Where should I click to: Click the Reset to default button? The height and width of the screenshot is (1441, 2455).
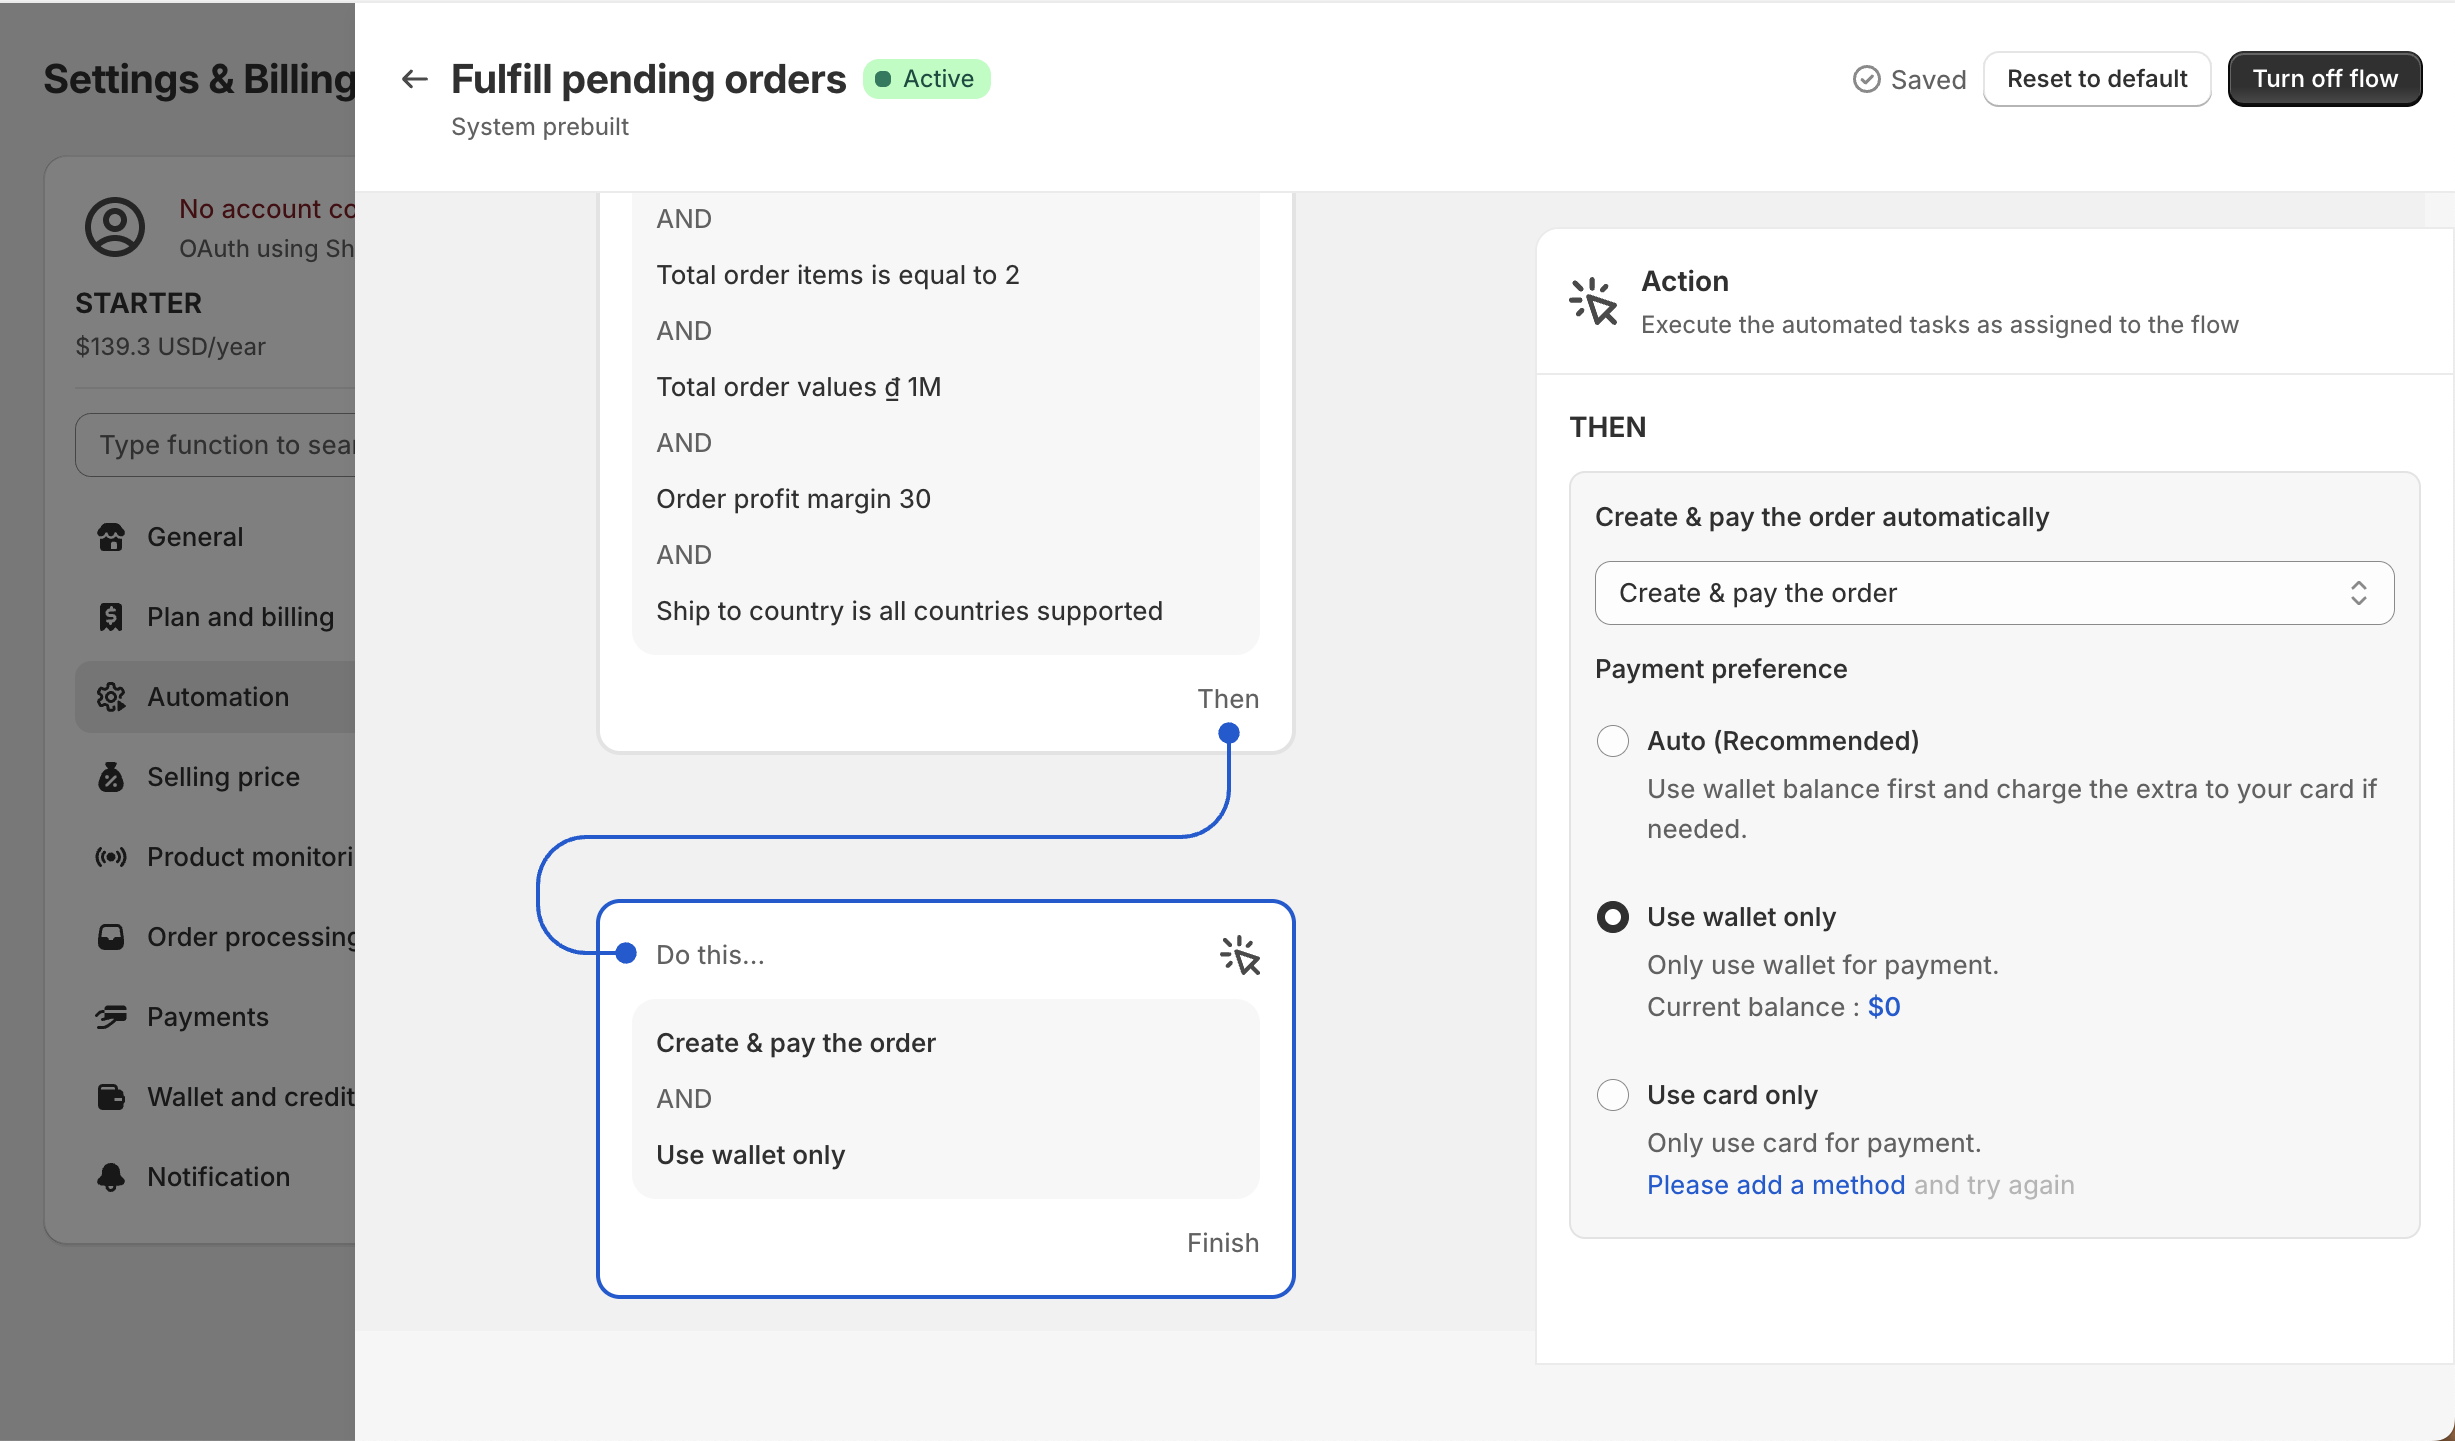tap(2097, 79)
